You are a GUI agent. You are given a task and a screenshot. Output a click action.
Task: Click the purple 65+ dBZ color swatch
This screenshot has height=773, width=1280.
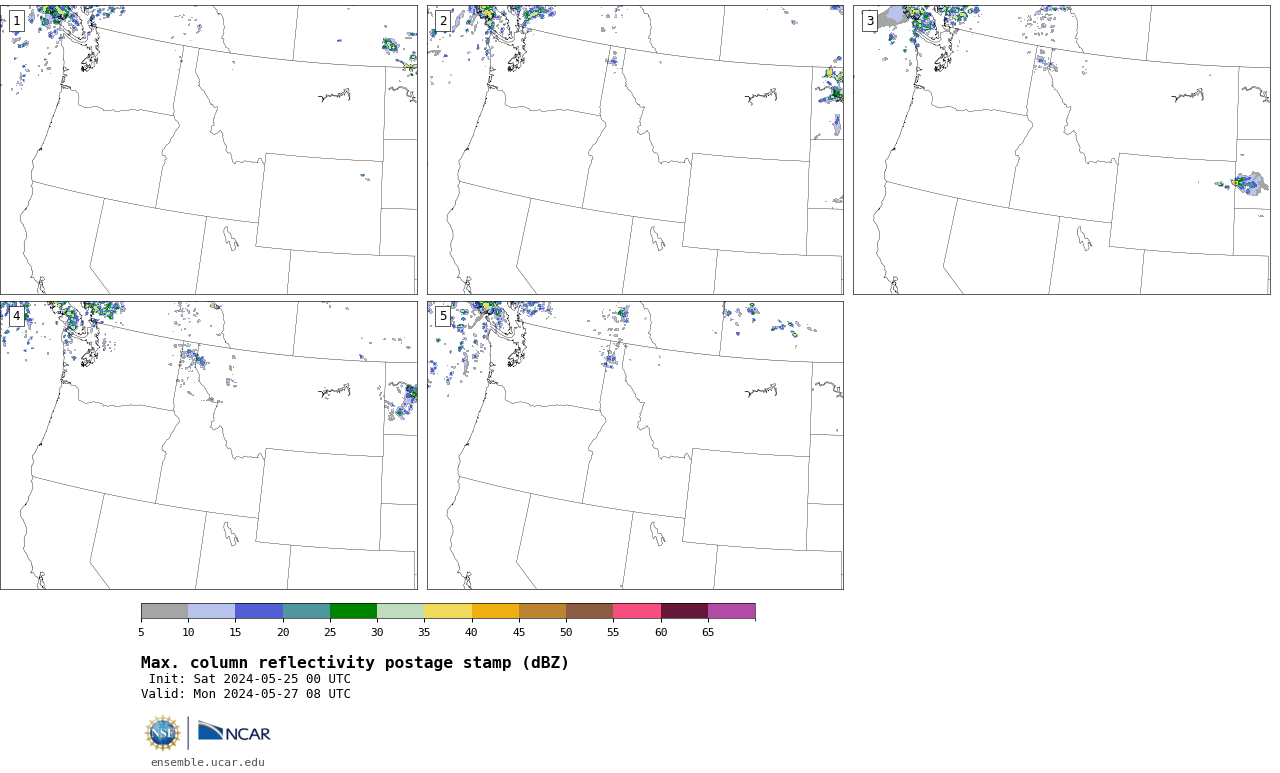click(x=731, y=611)
